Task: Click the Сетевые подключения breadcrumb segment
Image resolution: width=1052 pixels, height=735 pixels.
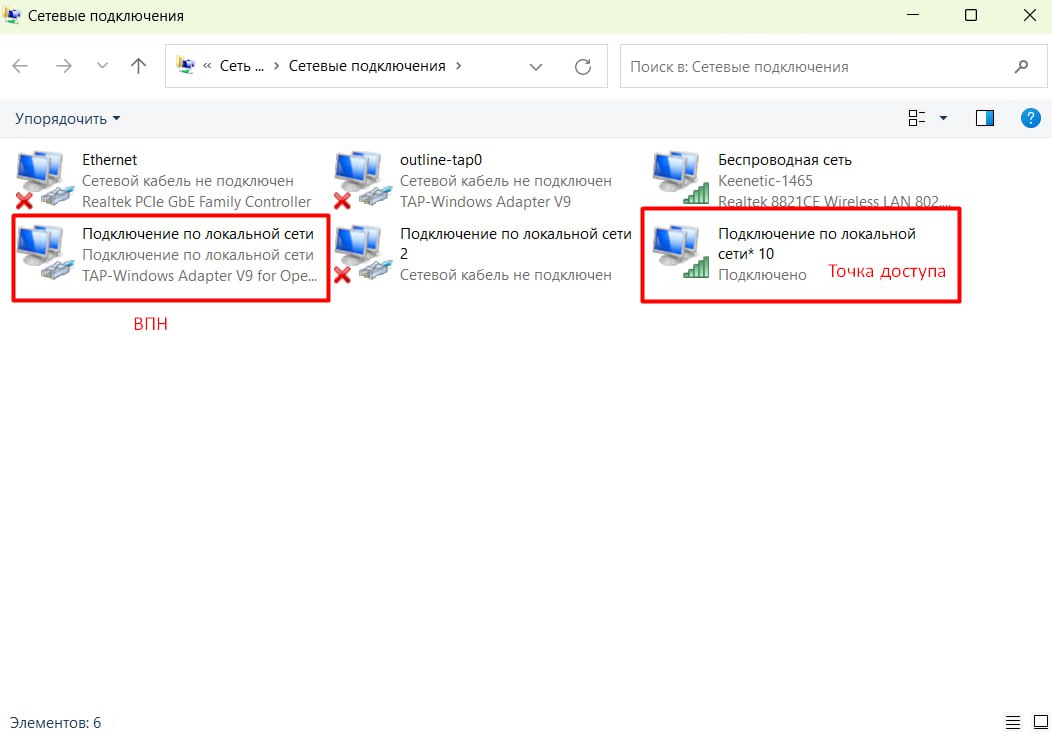Action: click(x=366, y=66)
